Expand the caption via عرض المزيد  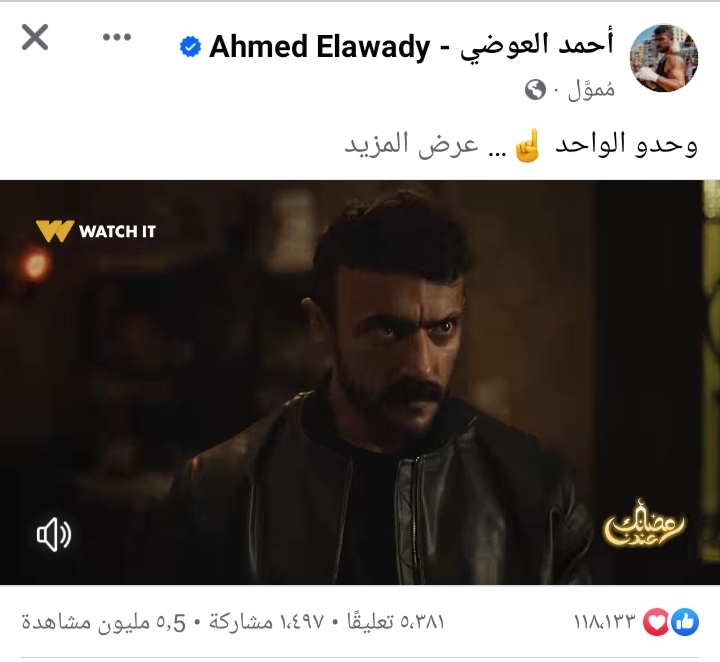411,144
